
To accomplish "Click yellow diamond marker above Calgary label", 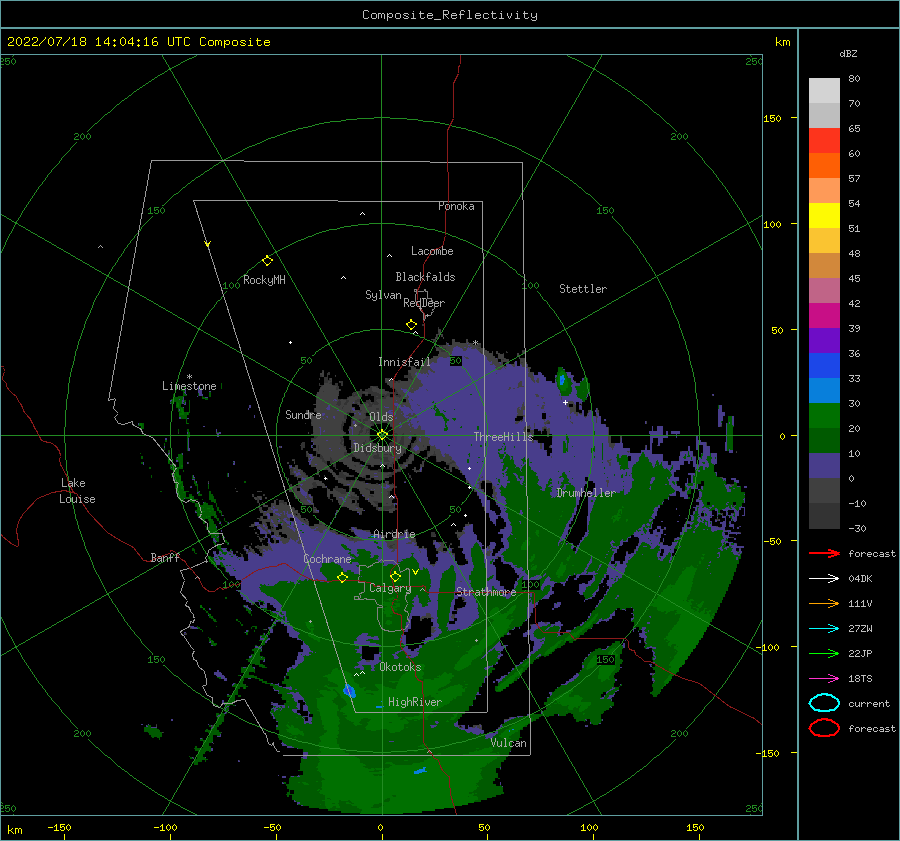I will (395, 576).
